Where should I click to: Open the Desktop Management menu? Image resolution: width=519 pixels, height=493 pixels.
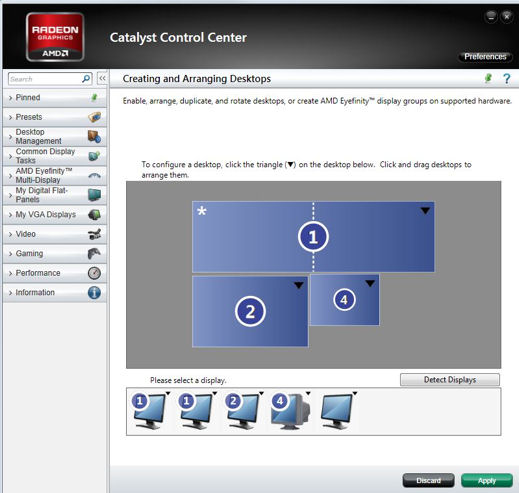[55, 136]
